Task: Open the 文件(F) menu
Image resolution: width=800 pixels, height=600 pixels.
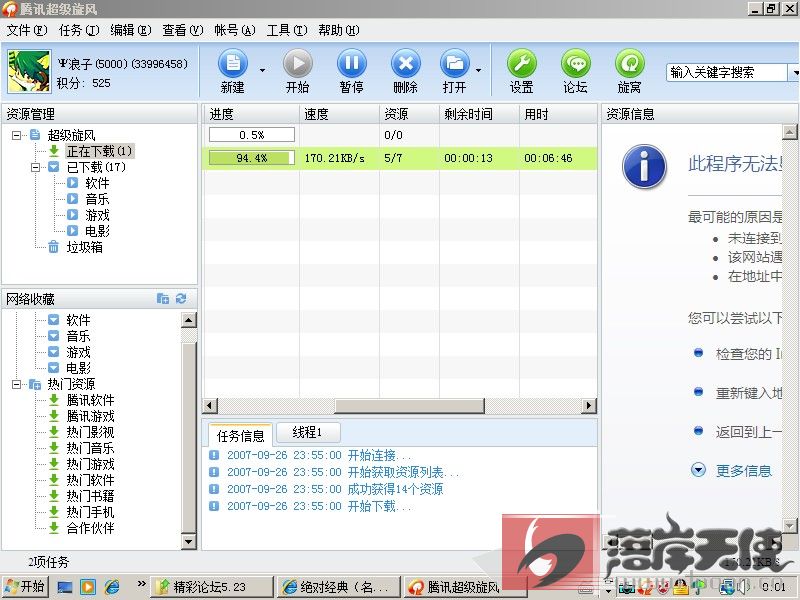Action: click(27, 31)
